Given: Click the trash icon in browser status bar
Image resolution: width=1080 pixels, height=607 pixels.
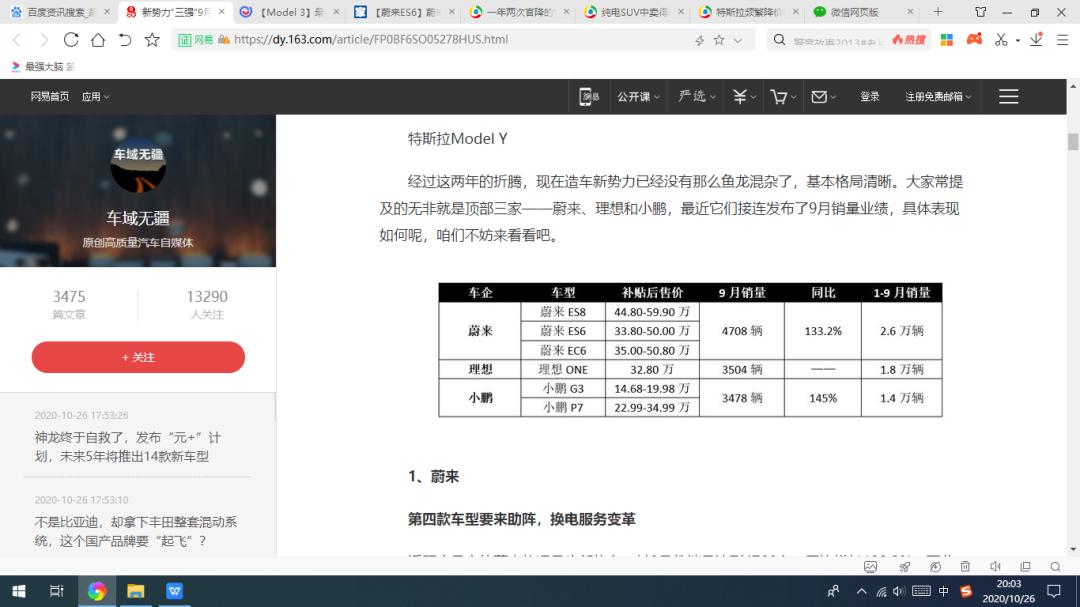Looking at the screenshot, I should 965,567.
